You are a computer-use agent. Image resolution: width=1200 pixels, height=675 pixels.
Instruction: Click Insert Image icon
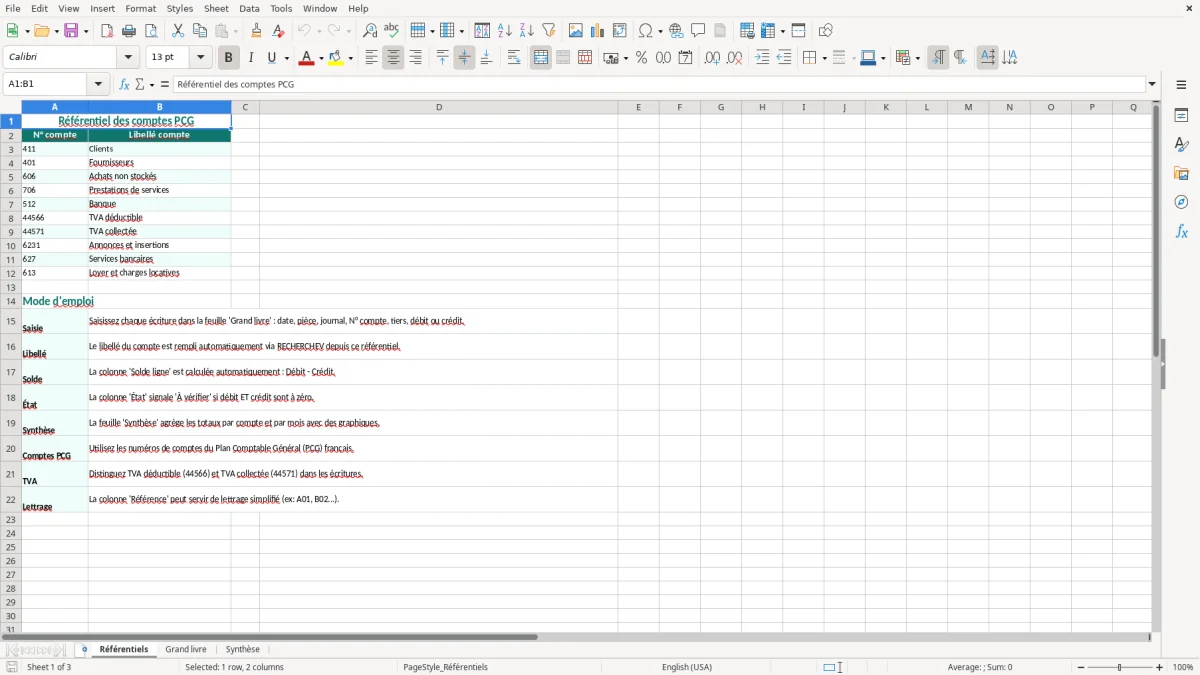pyautogui.click(x=576, y=31)
